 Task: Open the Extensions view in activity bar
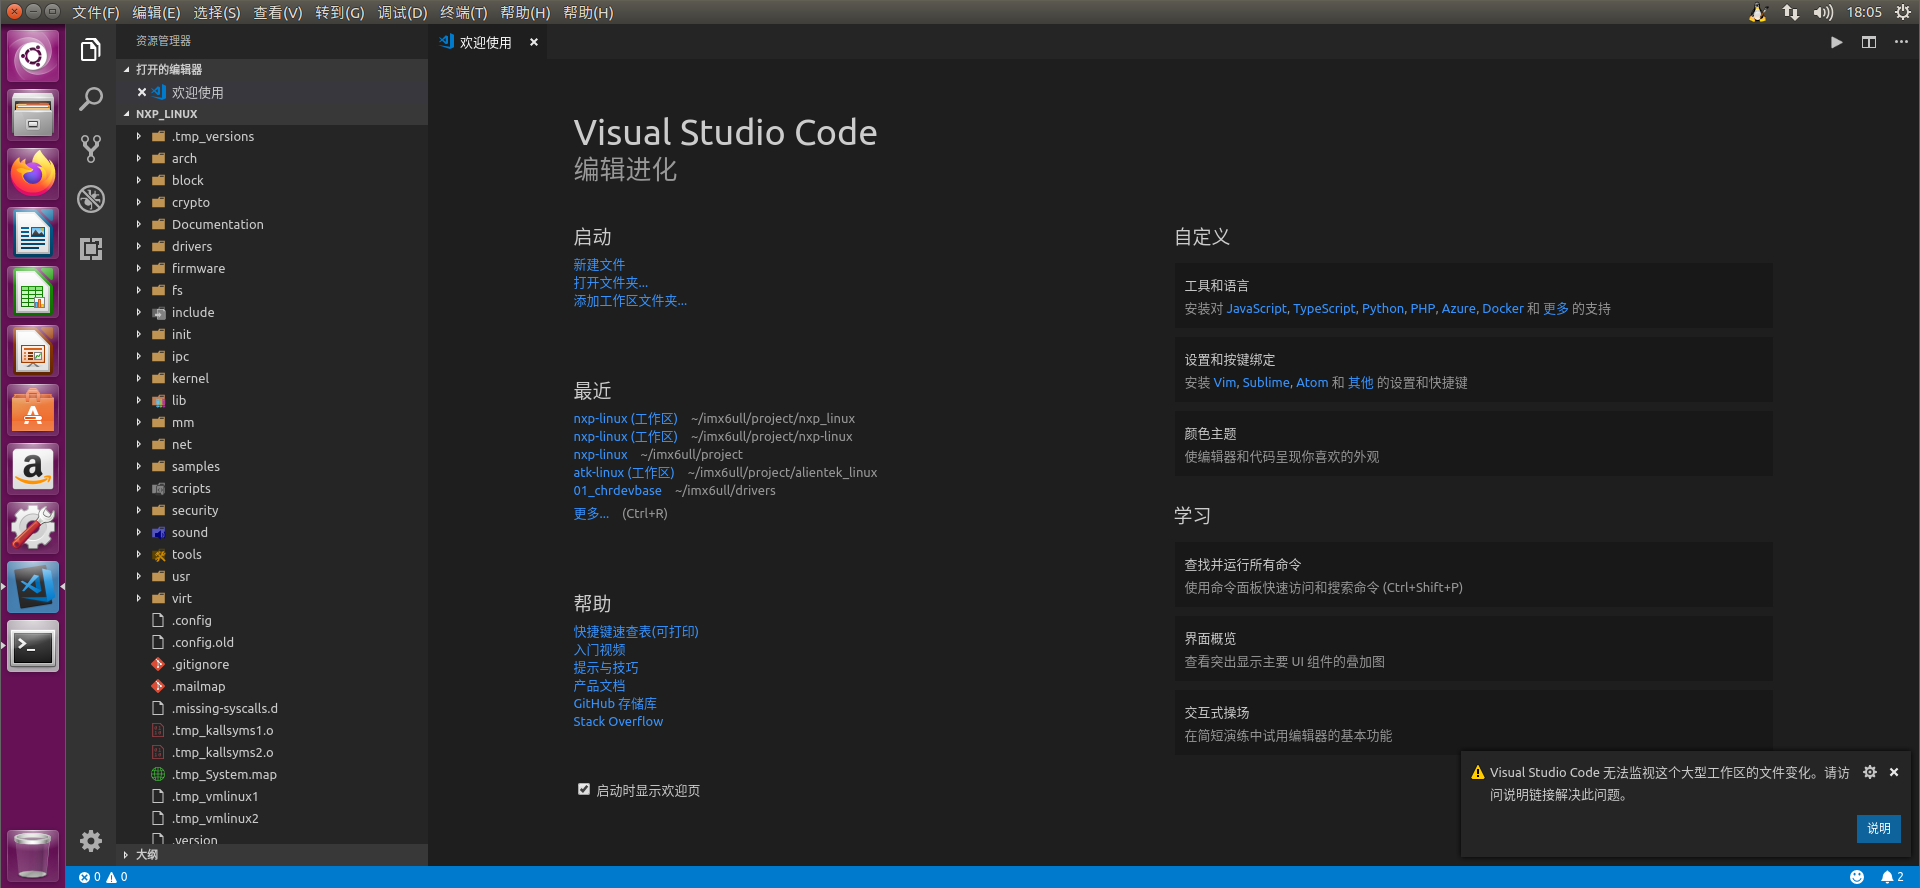coord(91,249)
